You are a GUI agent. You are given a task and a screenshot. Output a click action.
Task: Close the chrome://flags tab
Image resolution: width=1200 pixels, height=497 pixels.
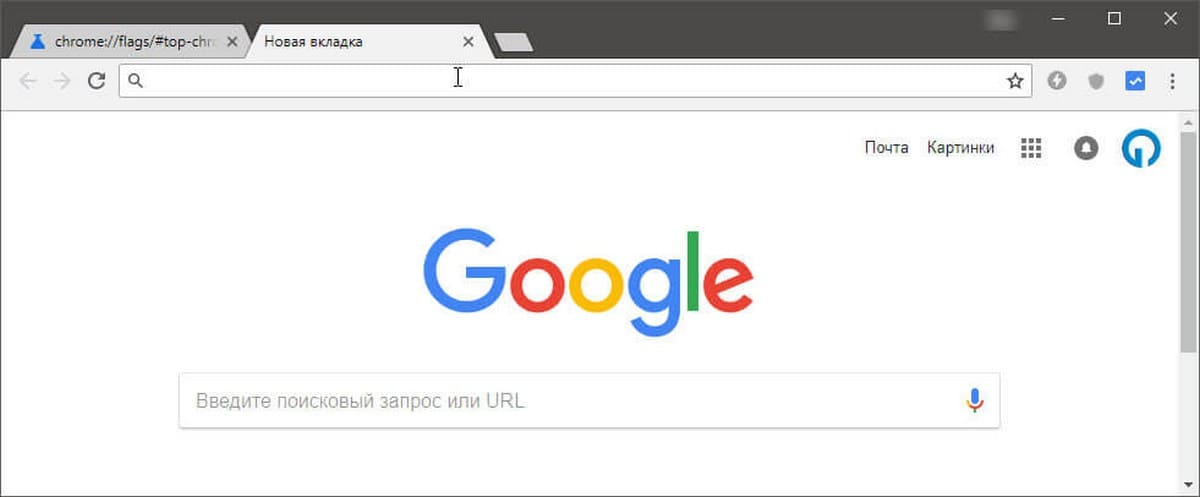pyautogui.click(x=232, y=42)
